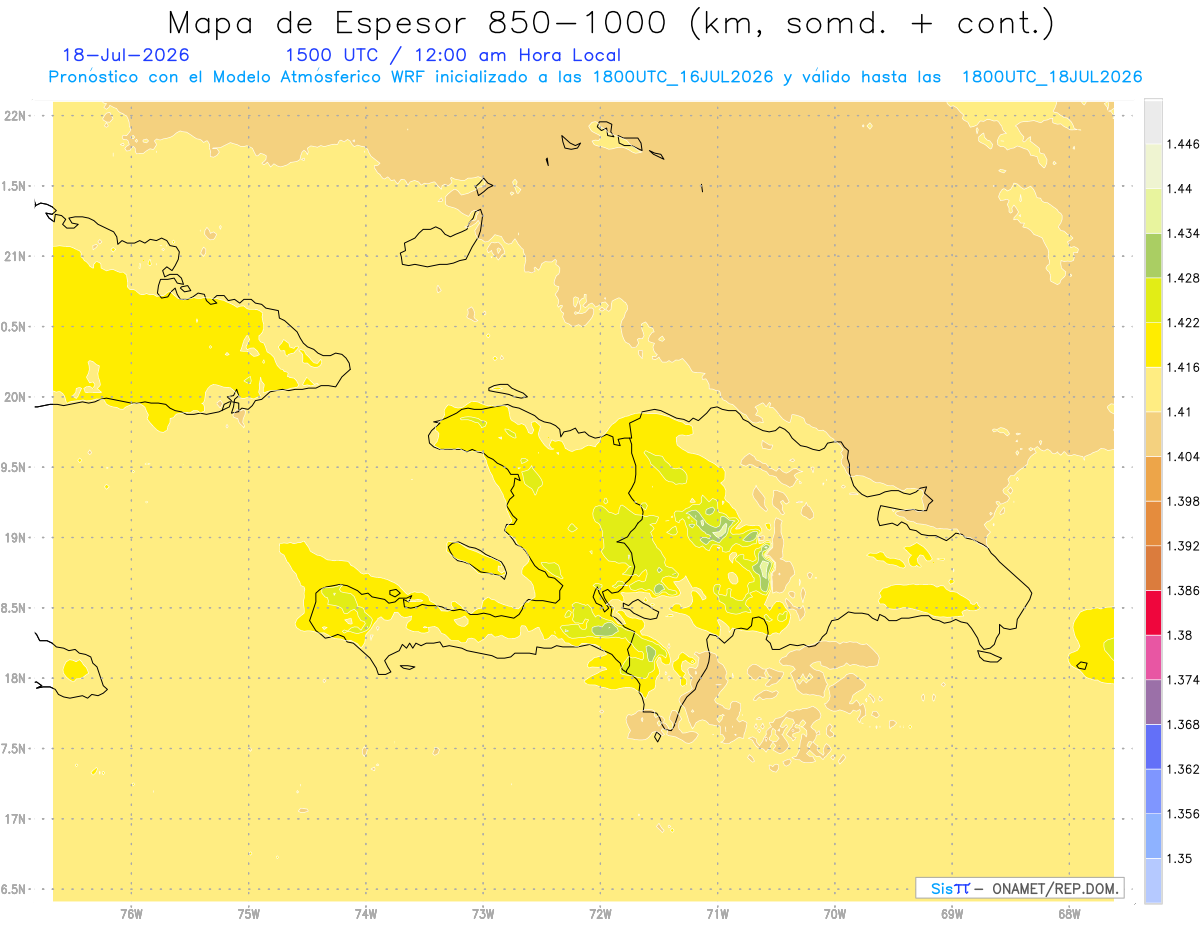1200x927 pixels.
Task: Click the legend value '1.386'
Action: pos(1183,591)
